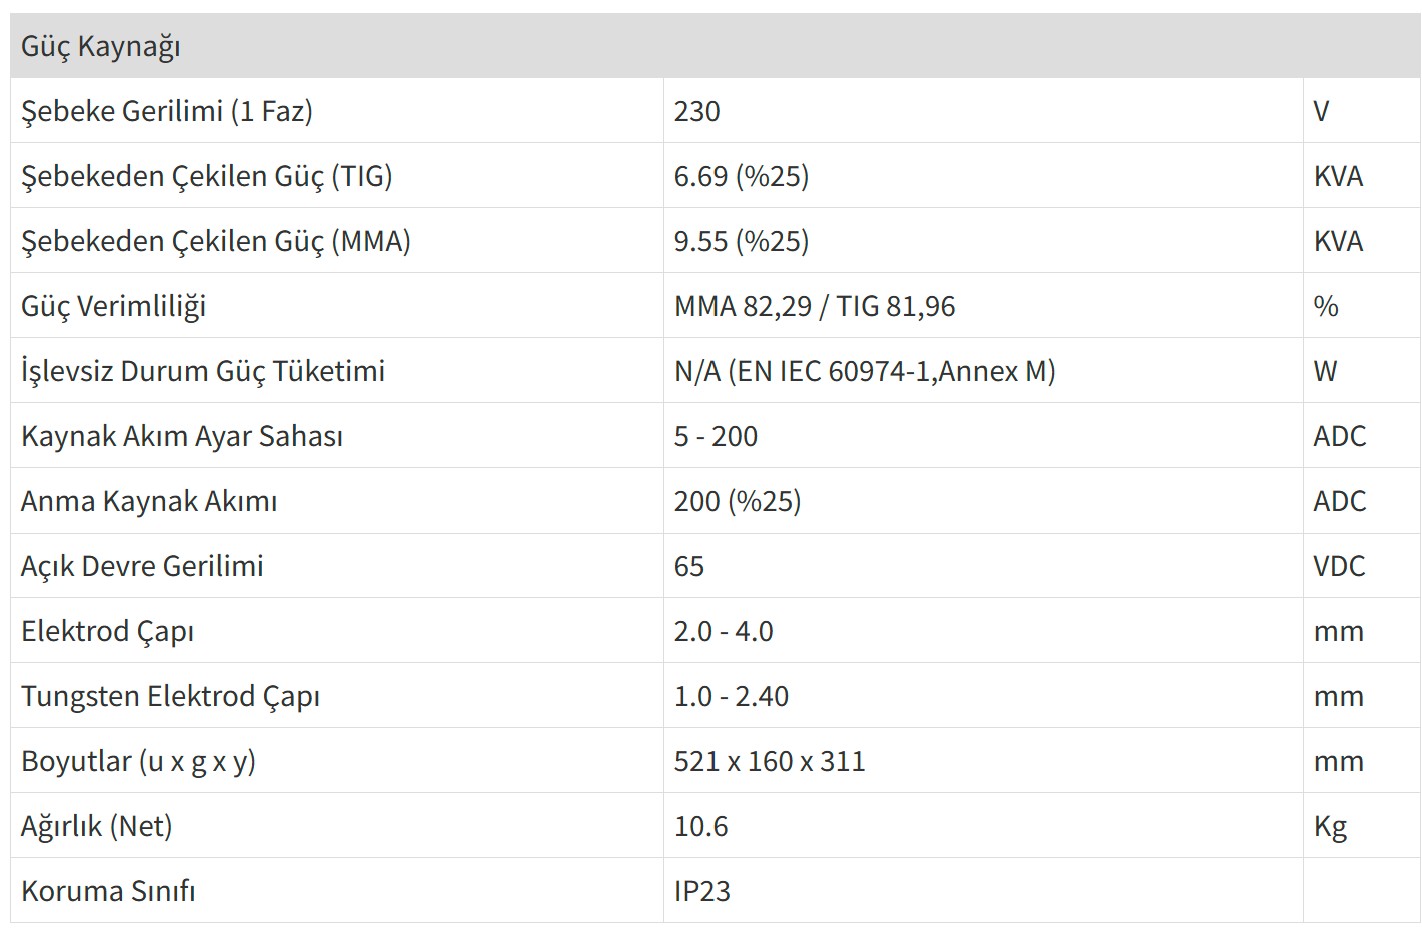
Task: Click the VDC unit cell
Action: pyautogui.click(x=1339, y=566)
